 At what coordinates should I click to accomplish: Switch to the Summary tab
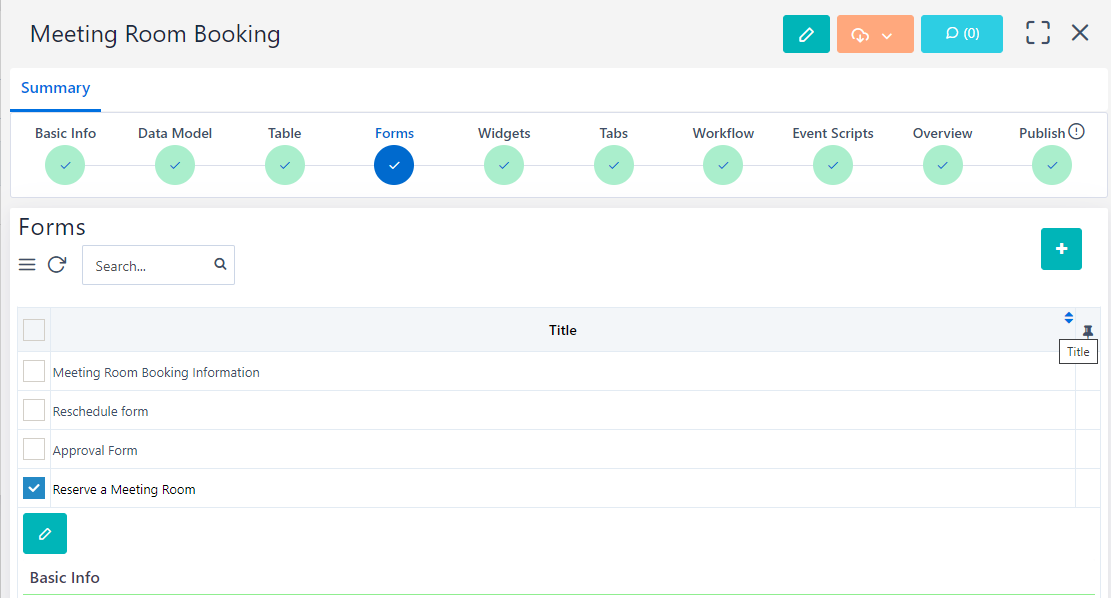(x=55, y=88)
